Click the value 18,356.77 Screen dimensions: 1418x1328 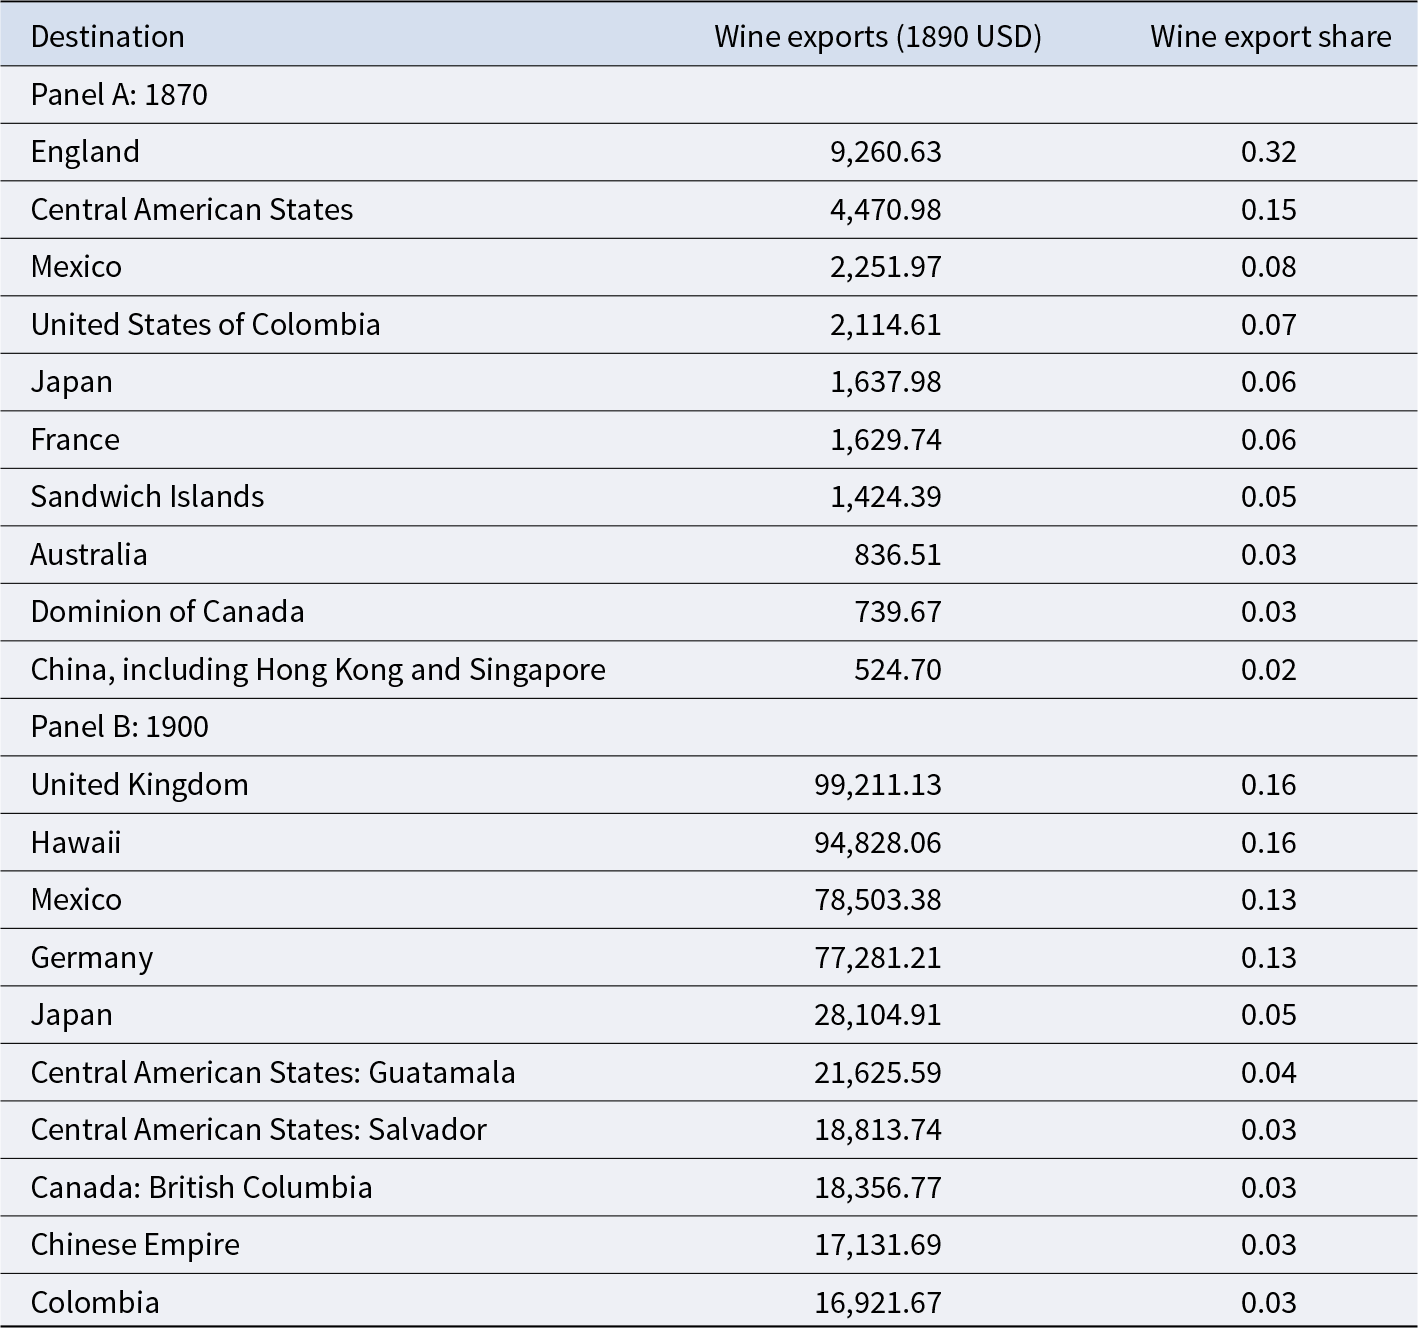point(878,1188)
